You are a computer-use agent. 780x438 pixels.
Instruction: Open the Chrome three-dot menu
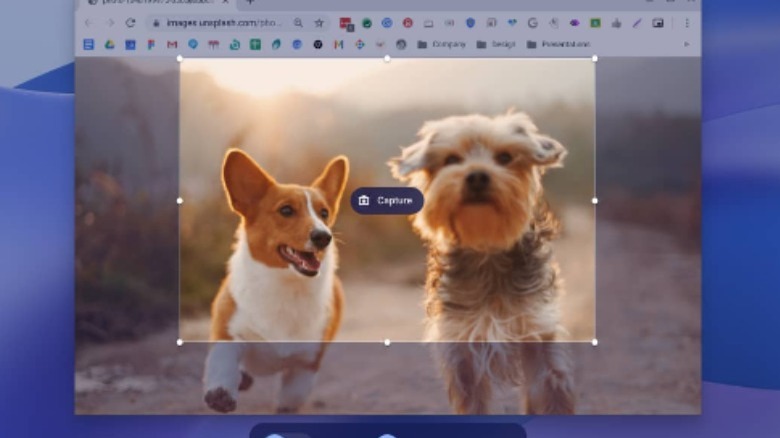pos(686,23)
